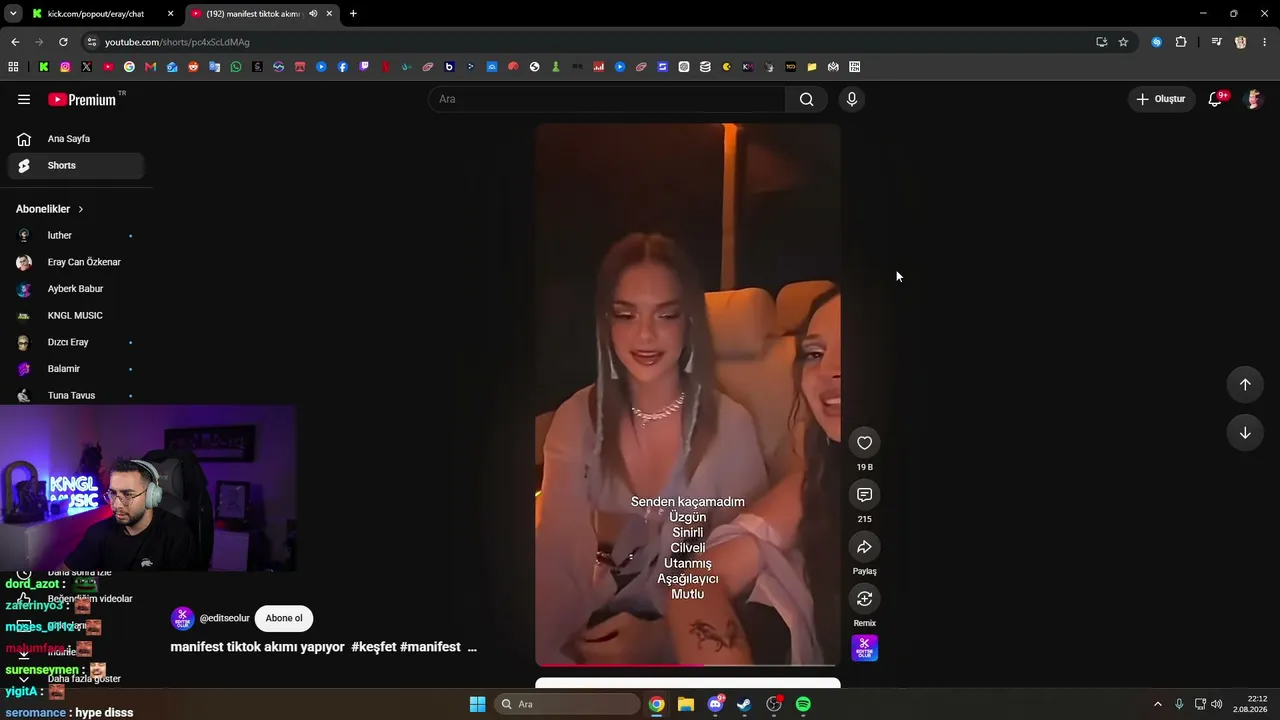Reload the current page
The height and width of the screenshot is (720, 1280).
coord(63,42)
